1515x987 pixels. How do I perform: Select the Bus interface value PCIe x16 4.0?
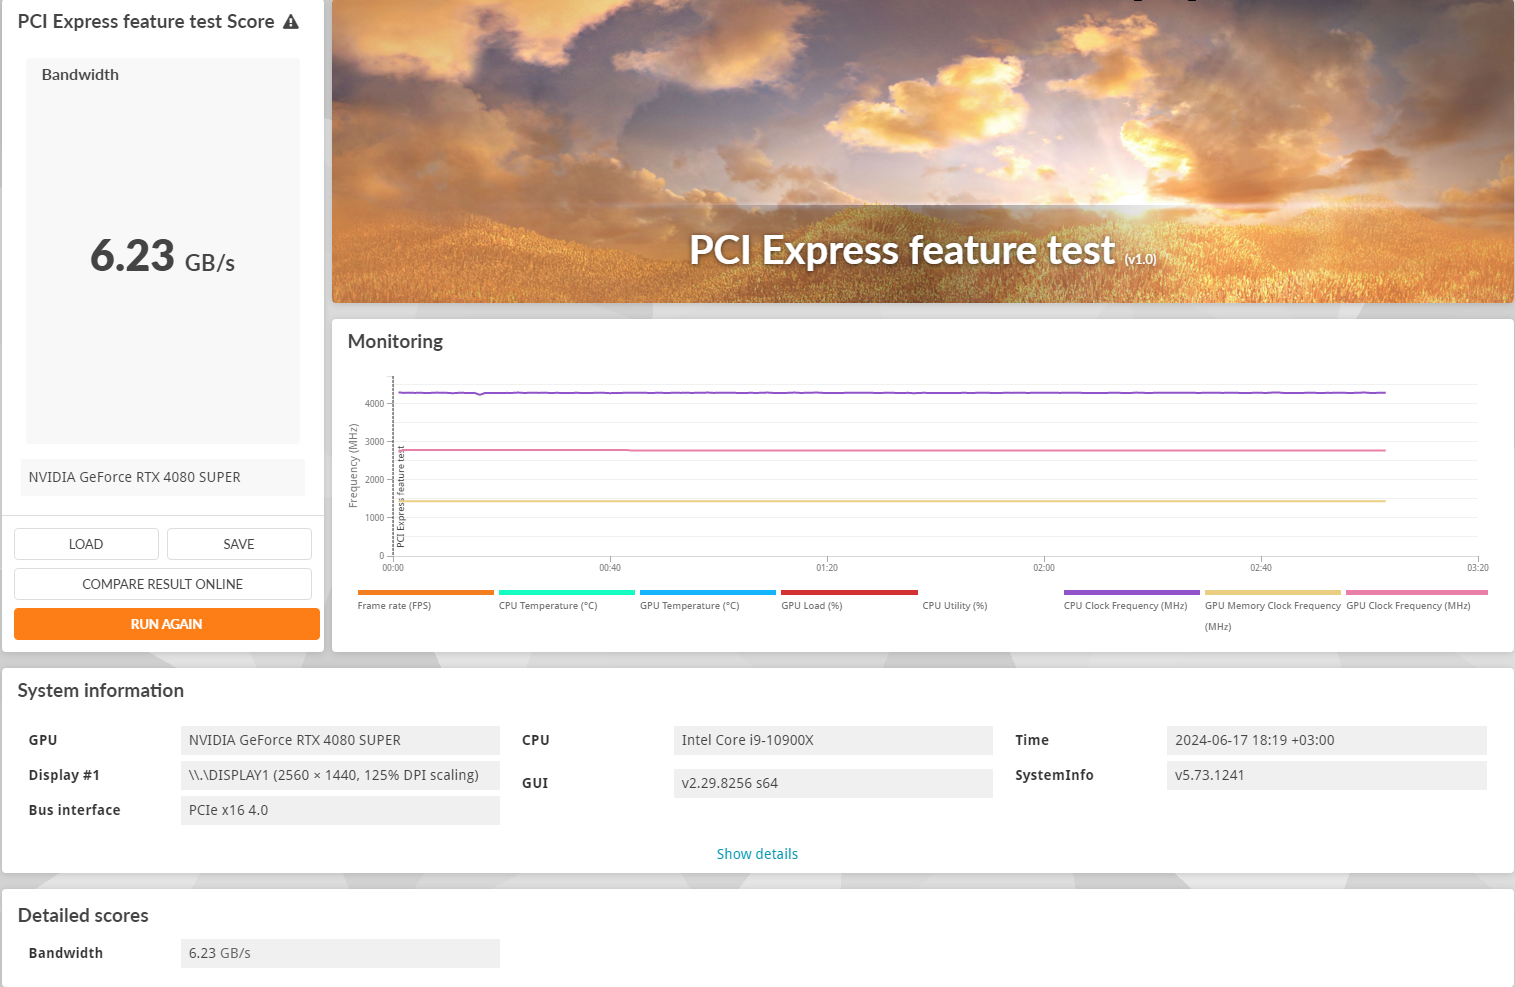[x=340, y=810]
